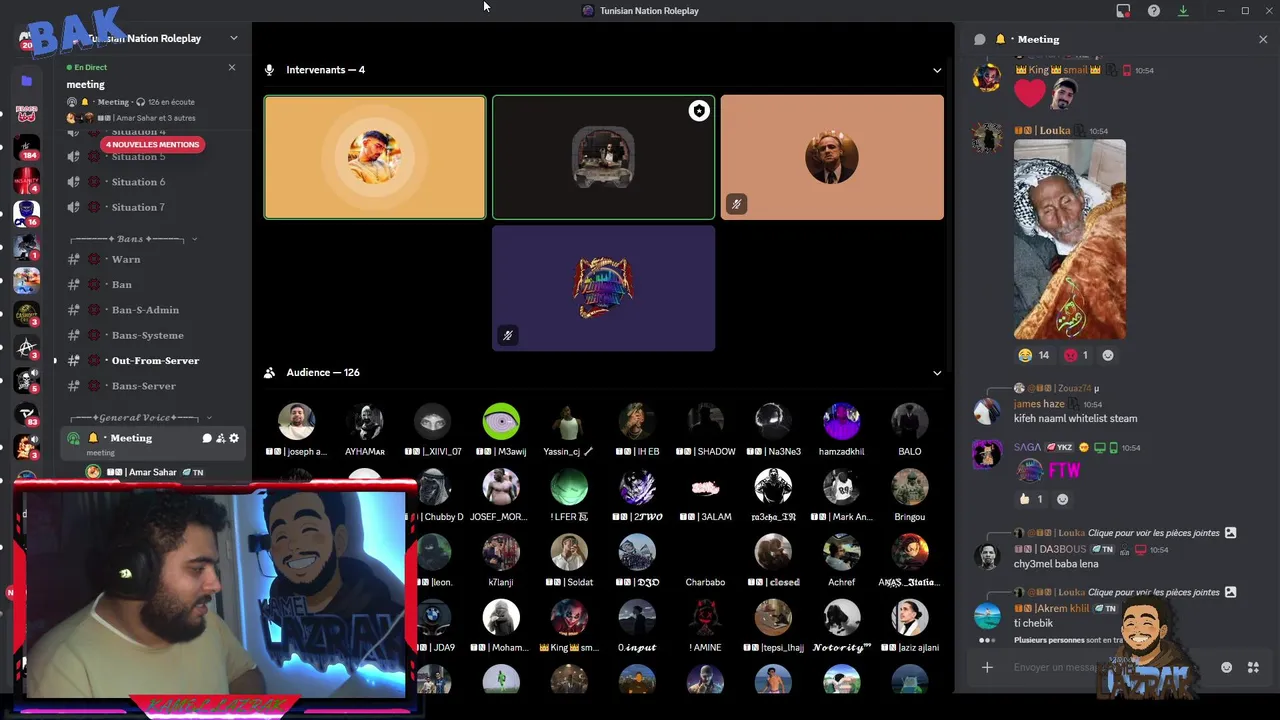Click the 4 Nouvelles Mentions pill
Image resolution: width=1280 pixels, height=720 pixels.
[x=152, y=144]
